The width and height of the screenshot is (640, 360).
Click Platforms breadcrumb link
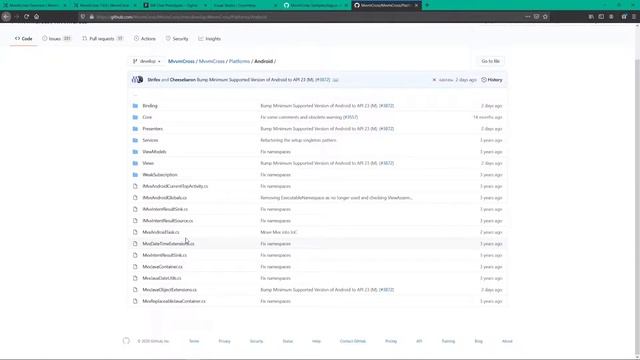click(x=239, y=61)
